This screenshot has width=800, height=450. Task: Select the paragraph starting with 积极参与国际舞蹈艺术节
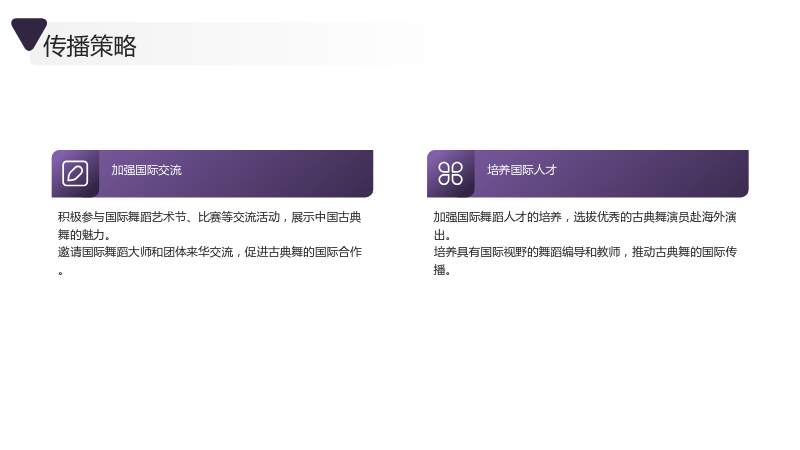click(x=210, y=226)
